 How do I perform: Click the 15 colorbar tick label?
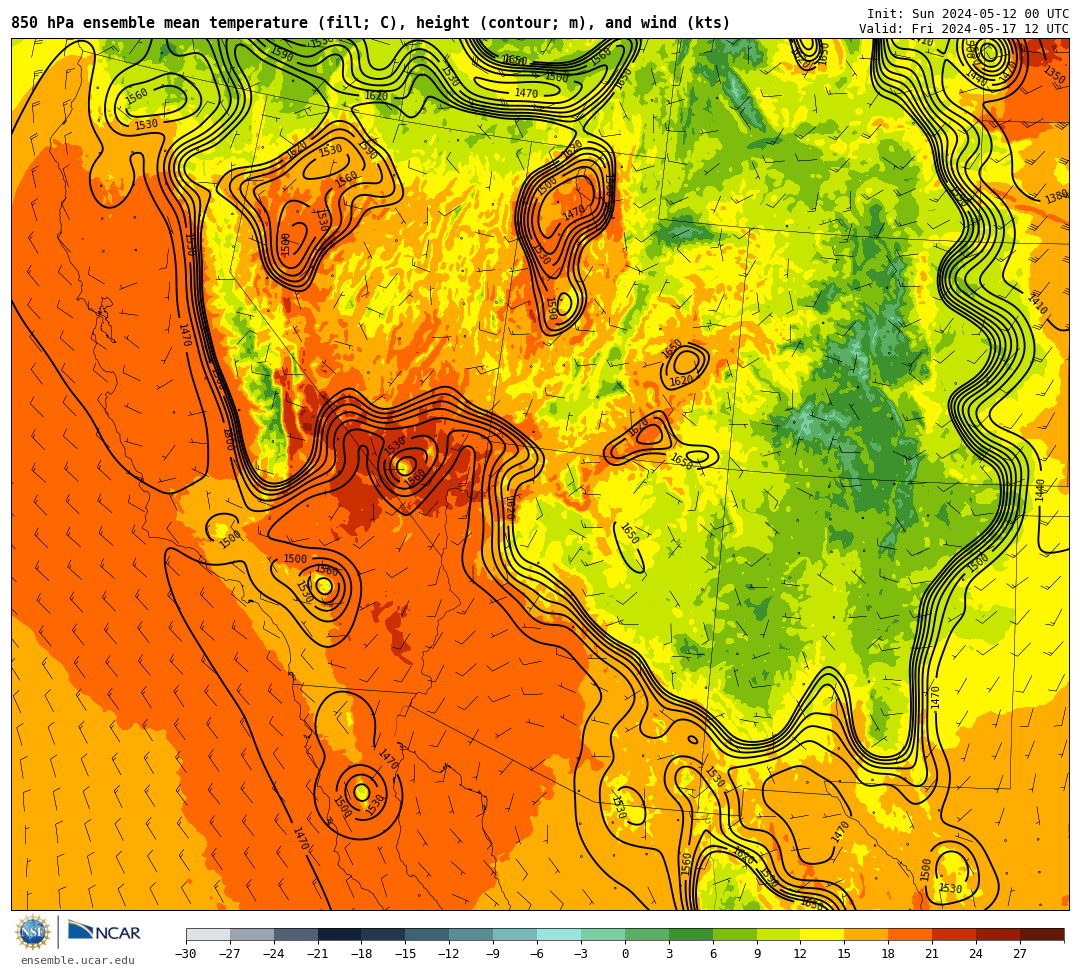tap(844, 954)
